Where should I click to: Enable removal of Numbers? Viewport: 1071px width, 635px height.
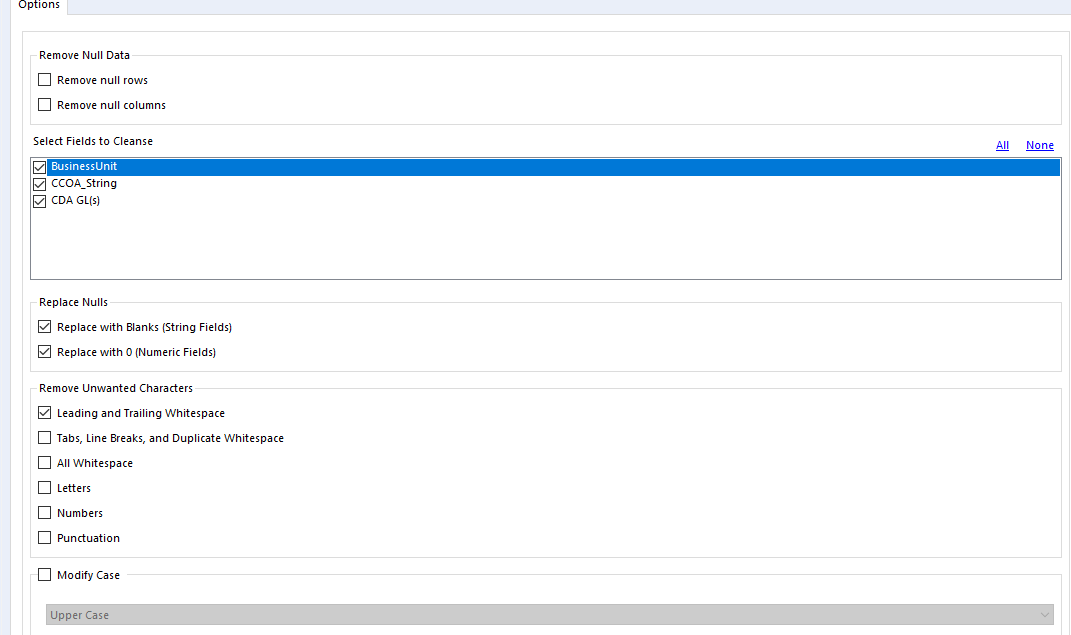point(44,512)
